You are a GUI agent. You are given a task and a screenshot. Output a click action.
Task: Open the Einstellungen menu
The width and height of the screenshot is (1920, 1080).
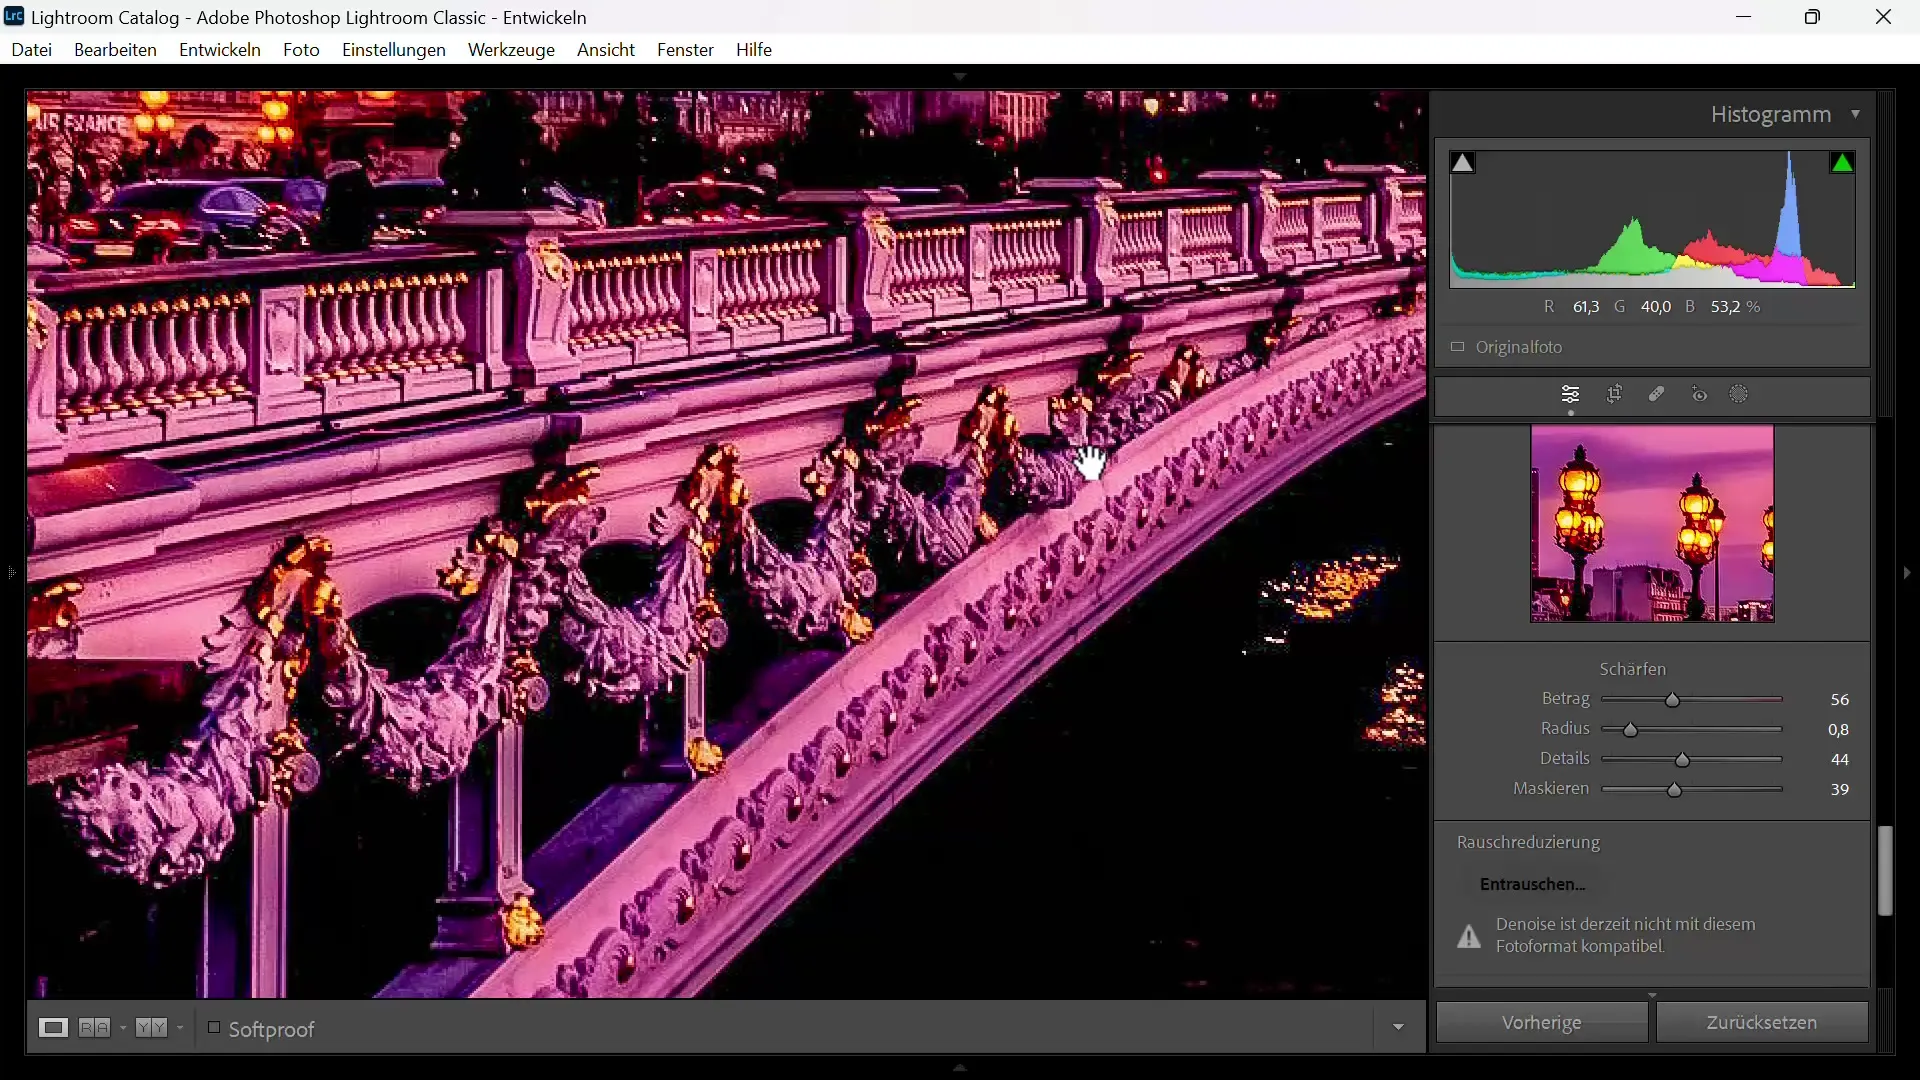click(x=394, y=50)
